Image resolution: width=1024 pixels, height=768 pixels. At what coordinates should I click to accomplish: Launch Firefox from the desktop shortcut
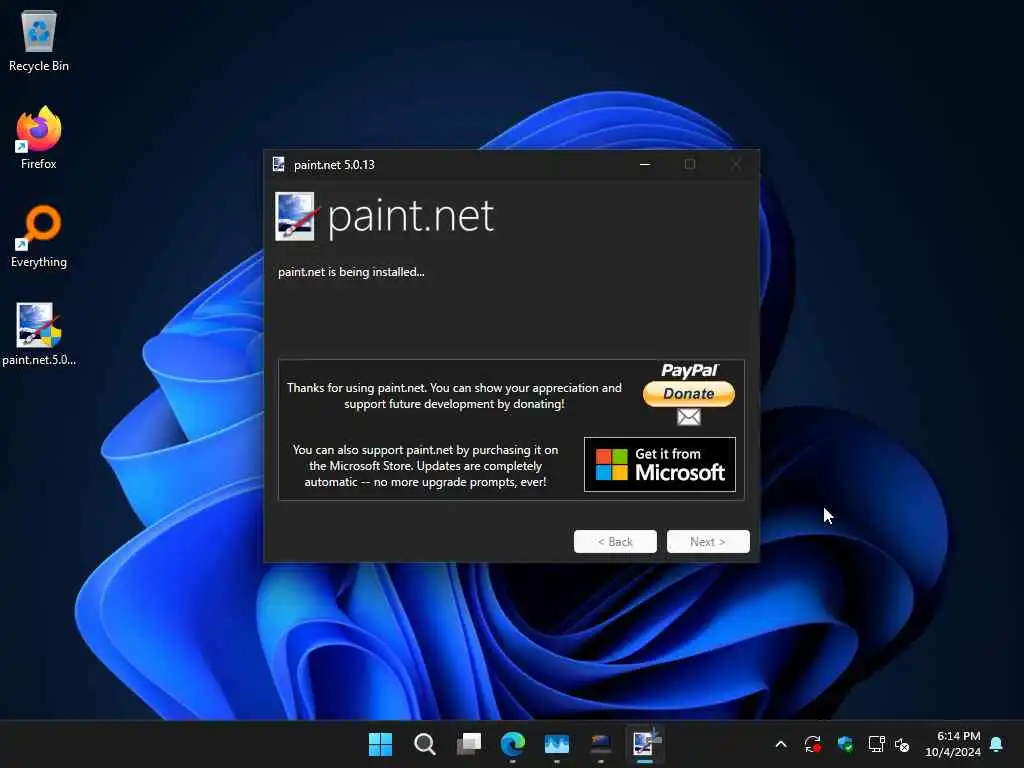39,138
